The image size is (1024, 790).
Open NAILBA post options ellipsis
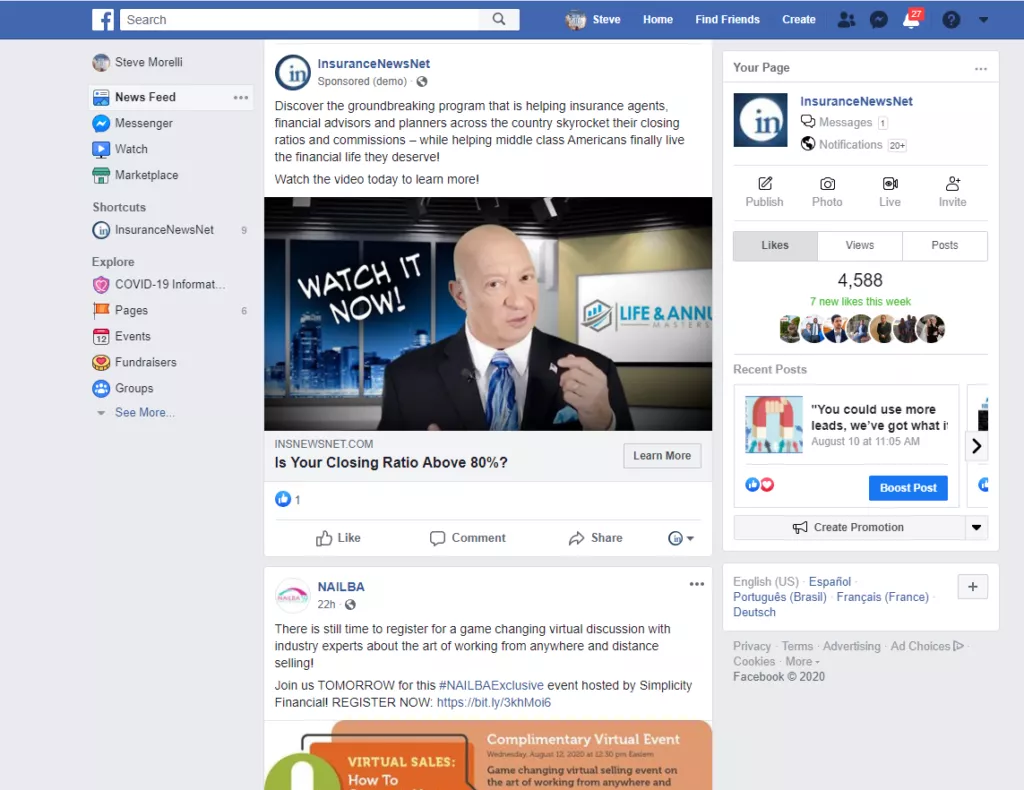[697, 584]
